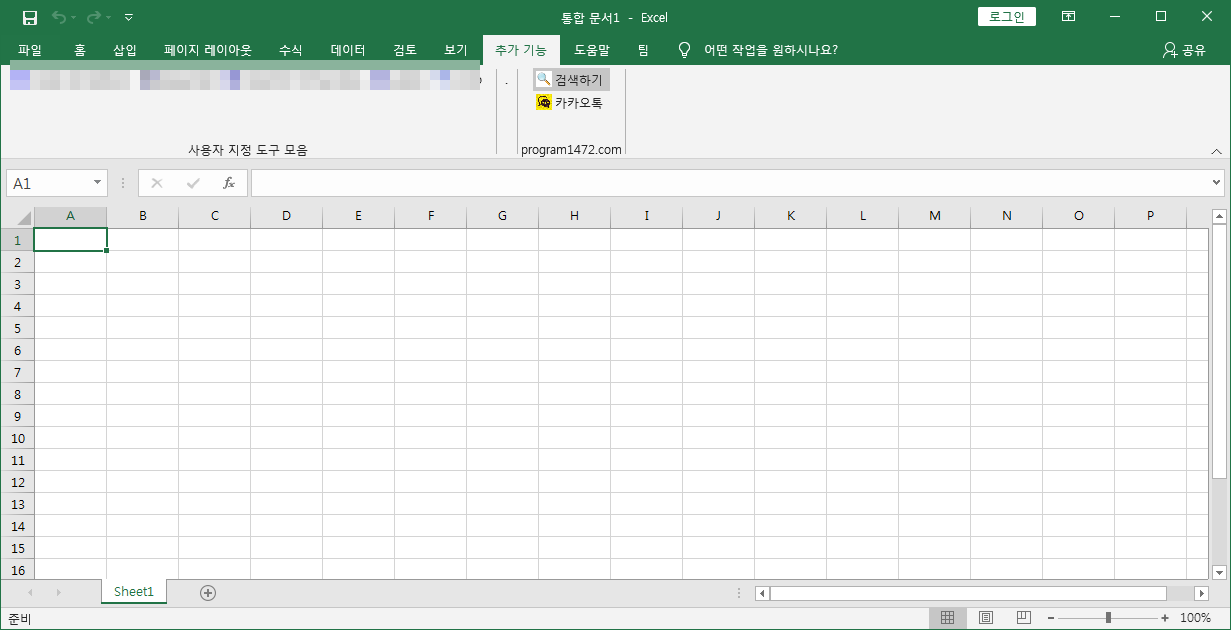1231x630 pixels.
Task: Add a new sheet with plus icon
Action: (x=208, y=592)
